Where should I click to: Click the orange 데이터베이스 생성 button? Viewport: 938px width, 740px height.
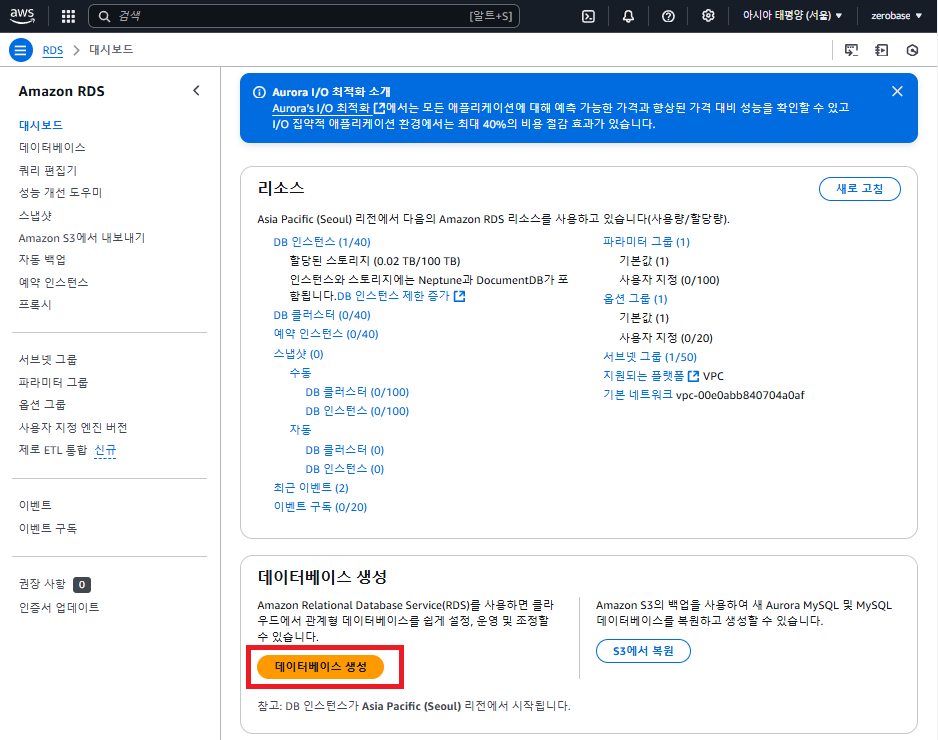pyautogui.click(x=321, y=666)
